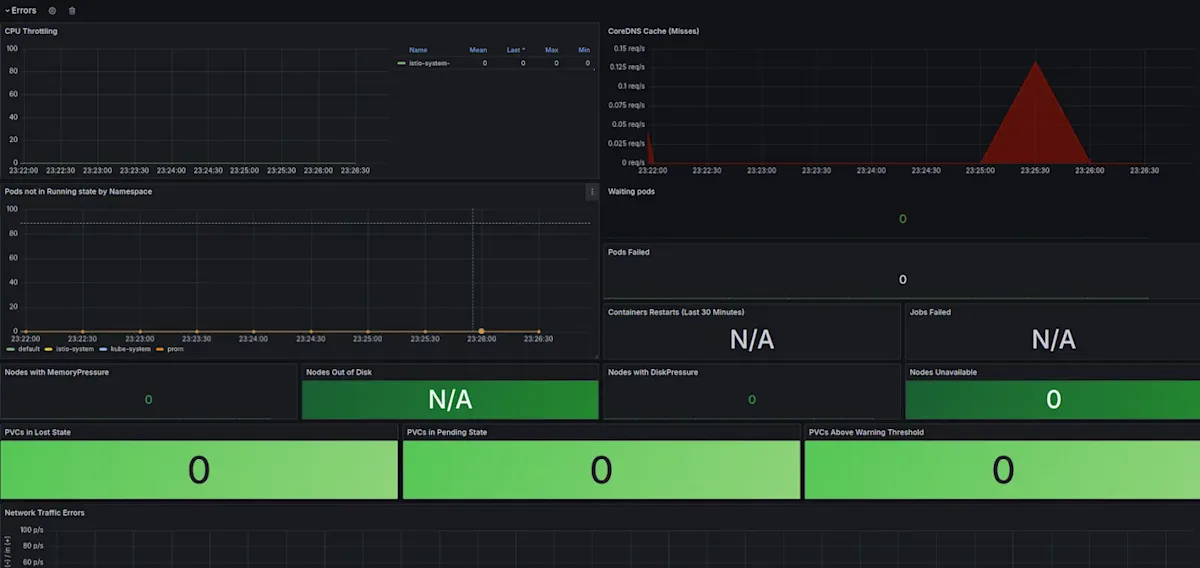Click the red spike peak in CoreDNS chart
This screenshot has height=568, width=1200.
pyautogui.click(x=1035, y=64)
